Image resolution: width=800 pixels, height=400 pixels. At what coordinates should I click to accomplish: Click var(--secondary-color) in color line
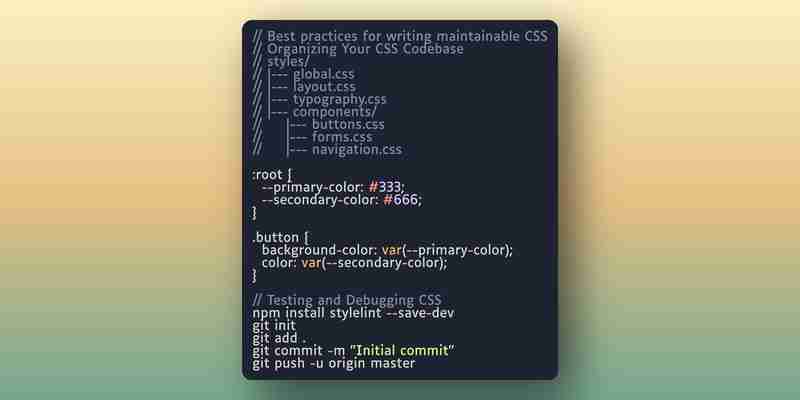(x=372, y=263)
